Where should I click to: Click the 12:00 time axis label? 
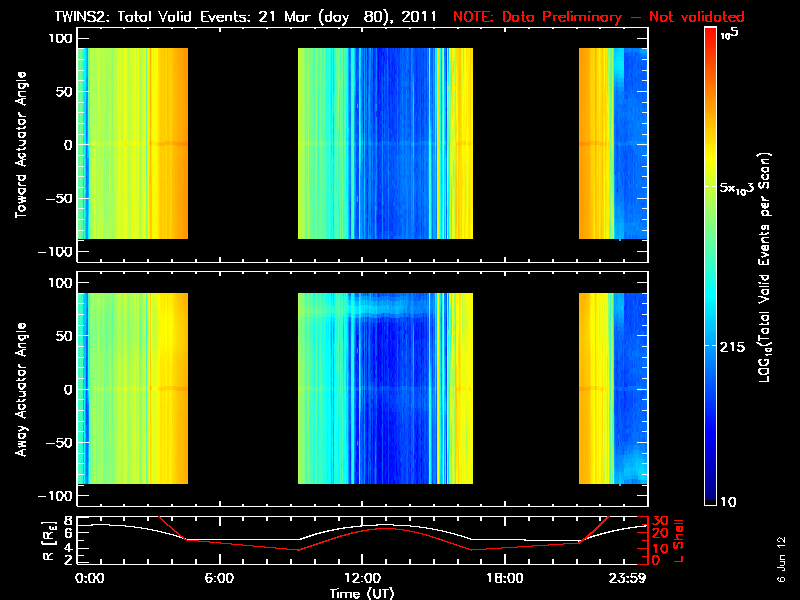362,579
